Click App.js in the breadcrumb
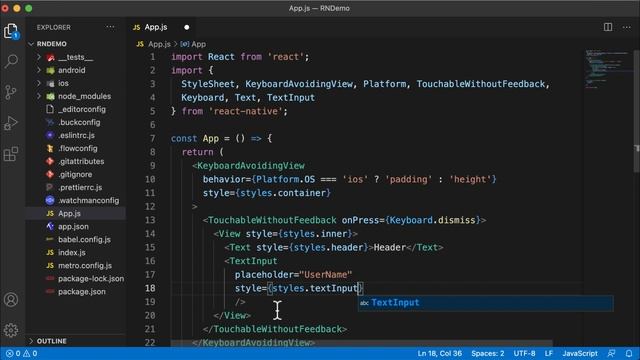Image resolution: width=640 pixels, height=360 pixels. point(159,44)
